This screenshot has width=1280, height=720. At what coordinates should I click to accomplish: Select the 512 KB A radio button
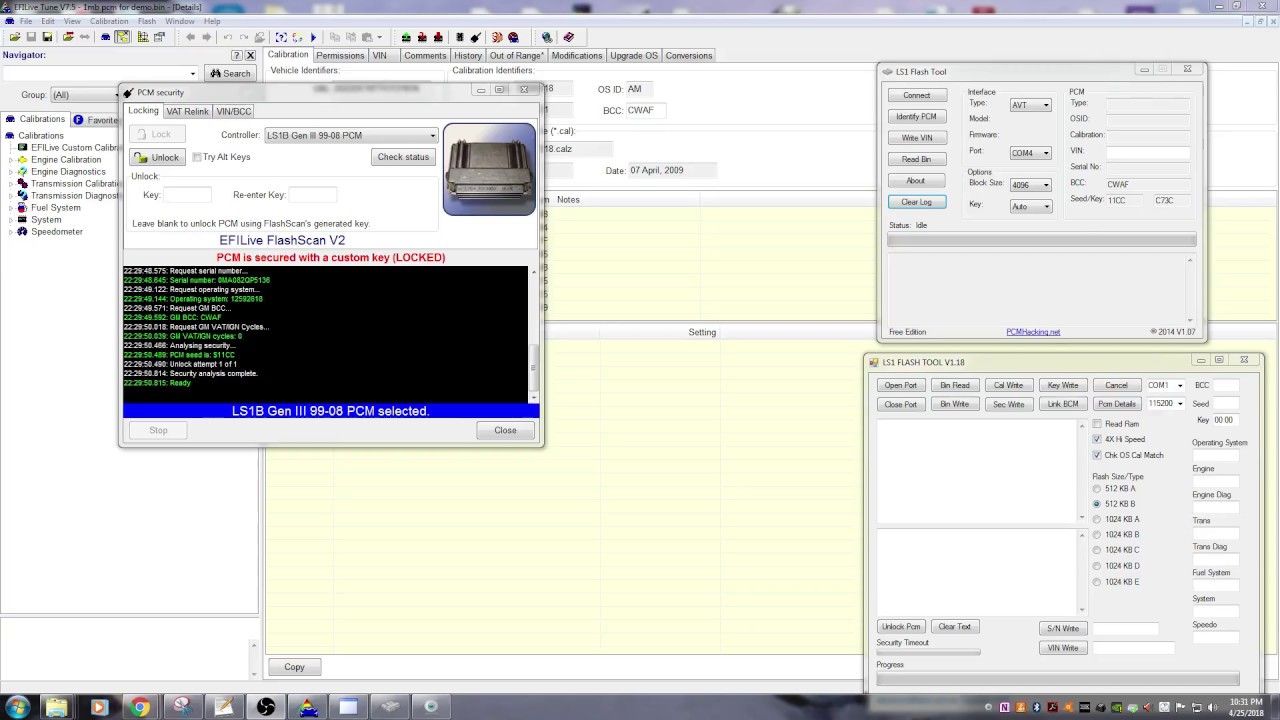[x=1097, y=489]
